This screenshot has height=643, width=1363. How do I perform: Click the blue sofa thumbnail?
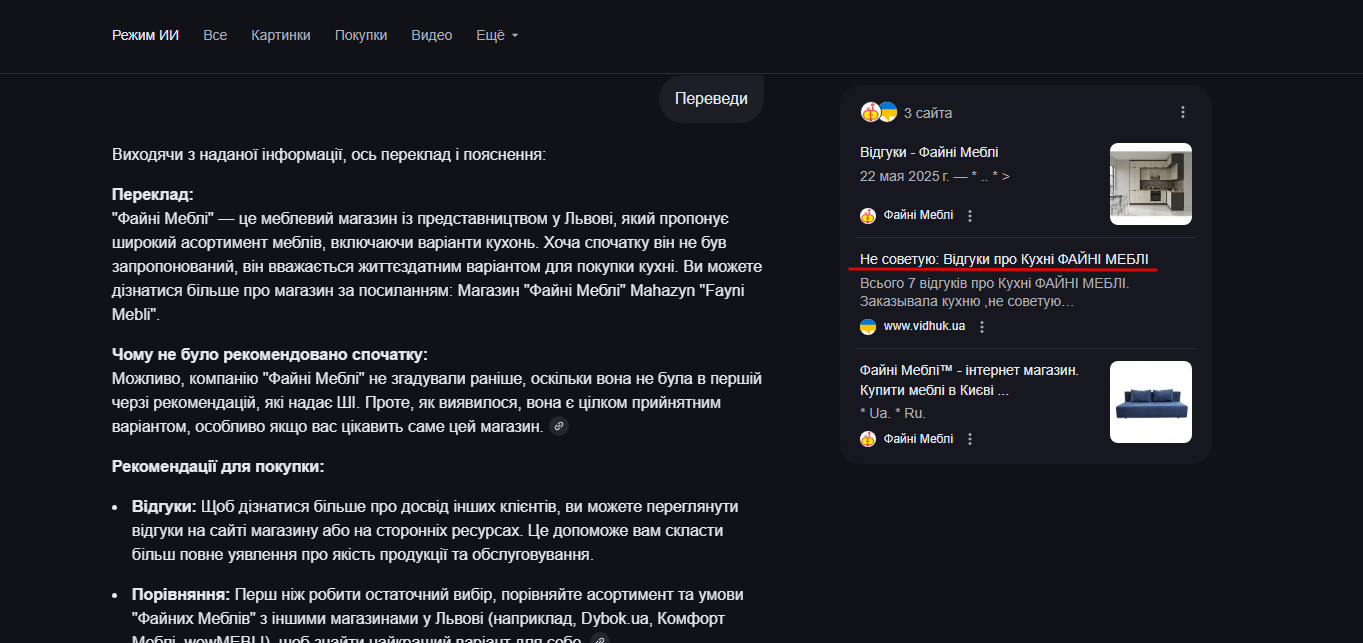click(x=1151, y=402)
